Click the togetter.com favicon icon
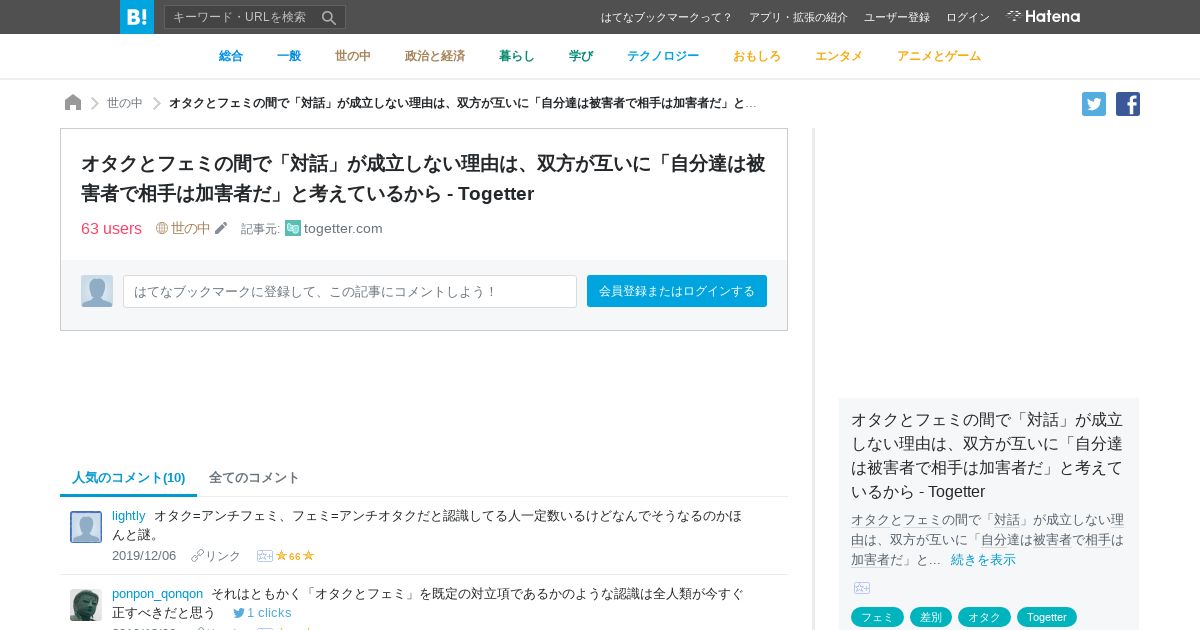 tap(292, 228)
